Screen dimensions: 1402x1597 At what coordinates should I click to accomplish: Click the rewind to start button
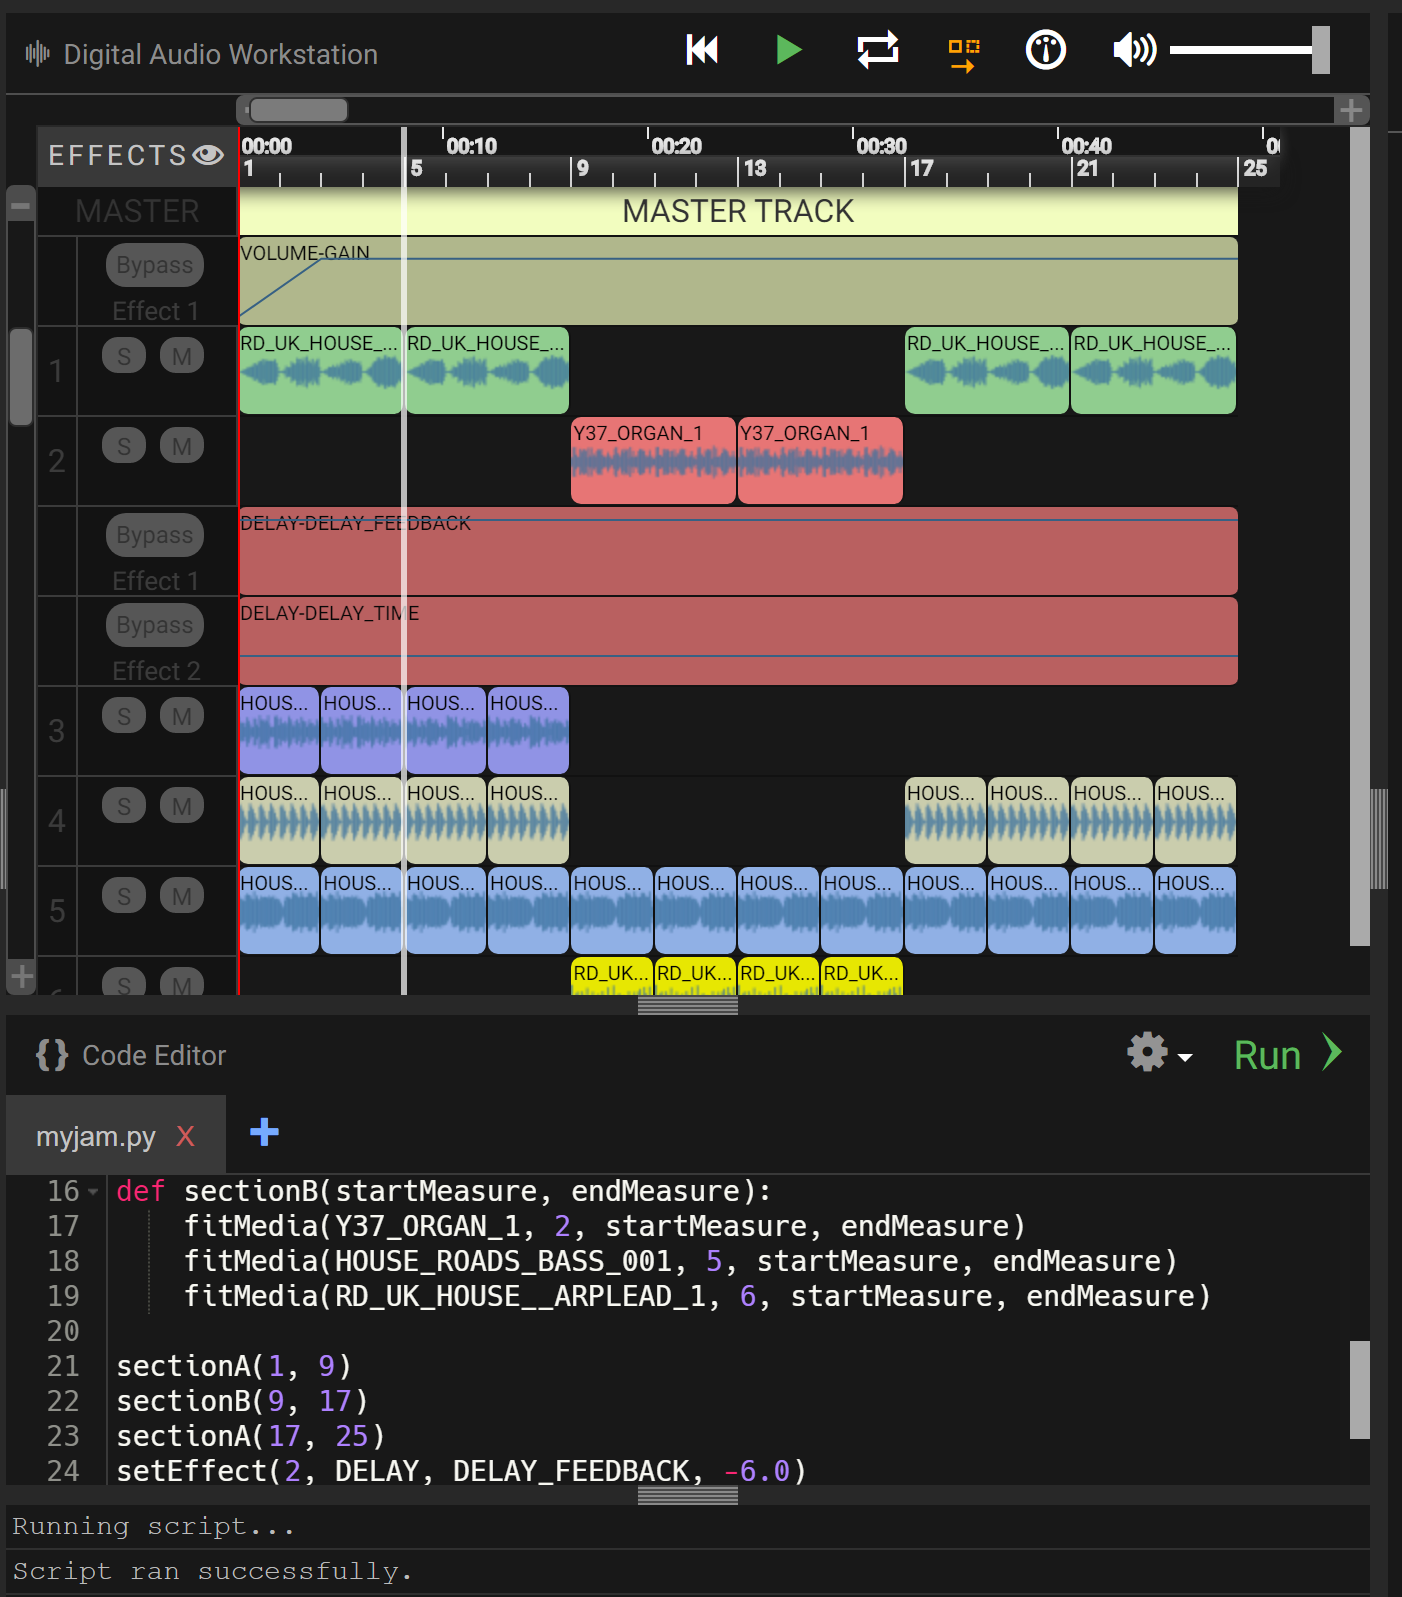[x=702, y=50]
